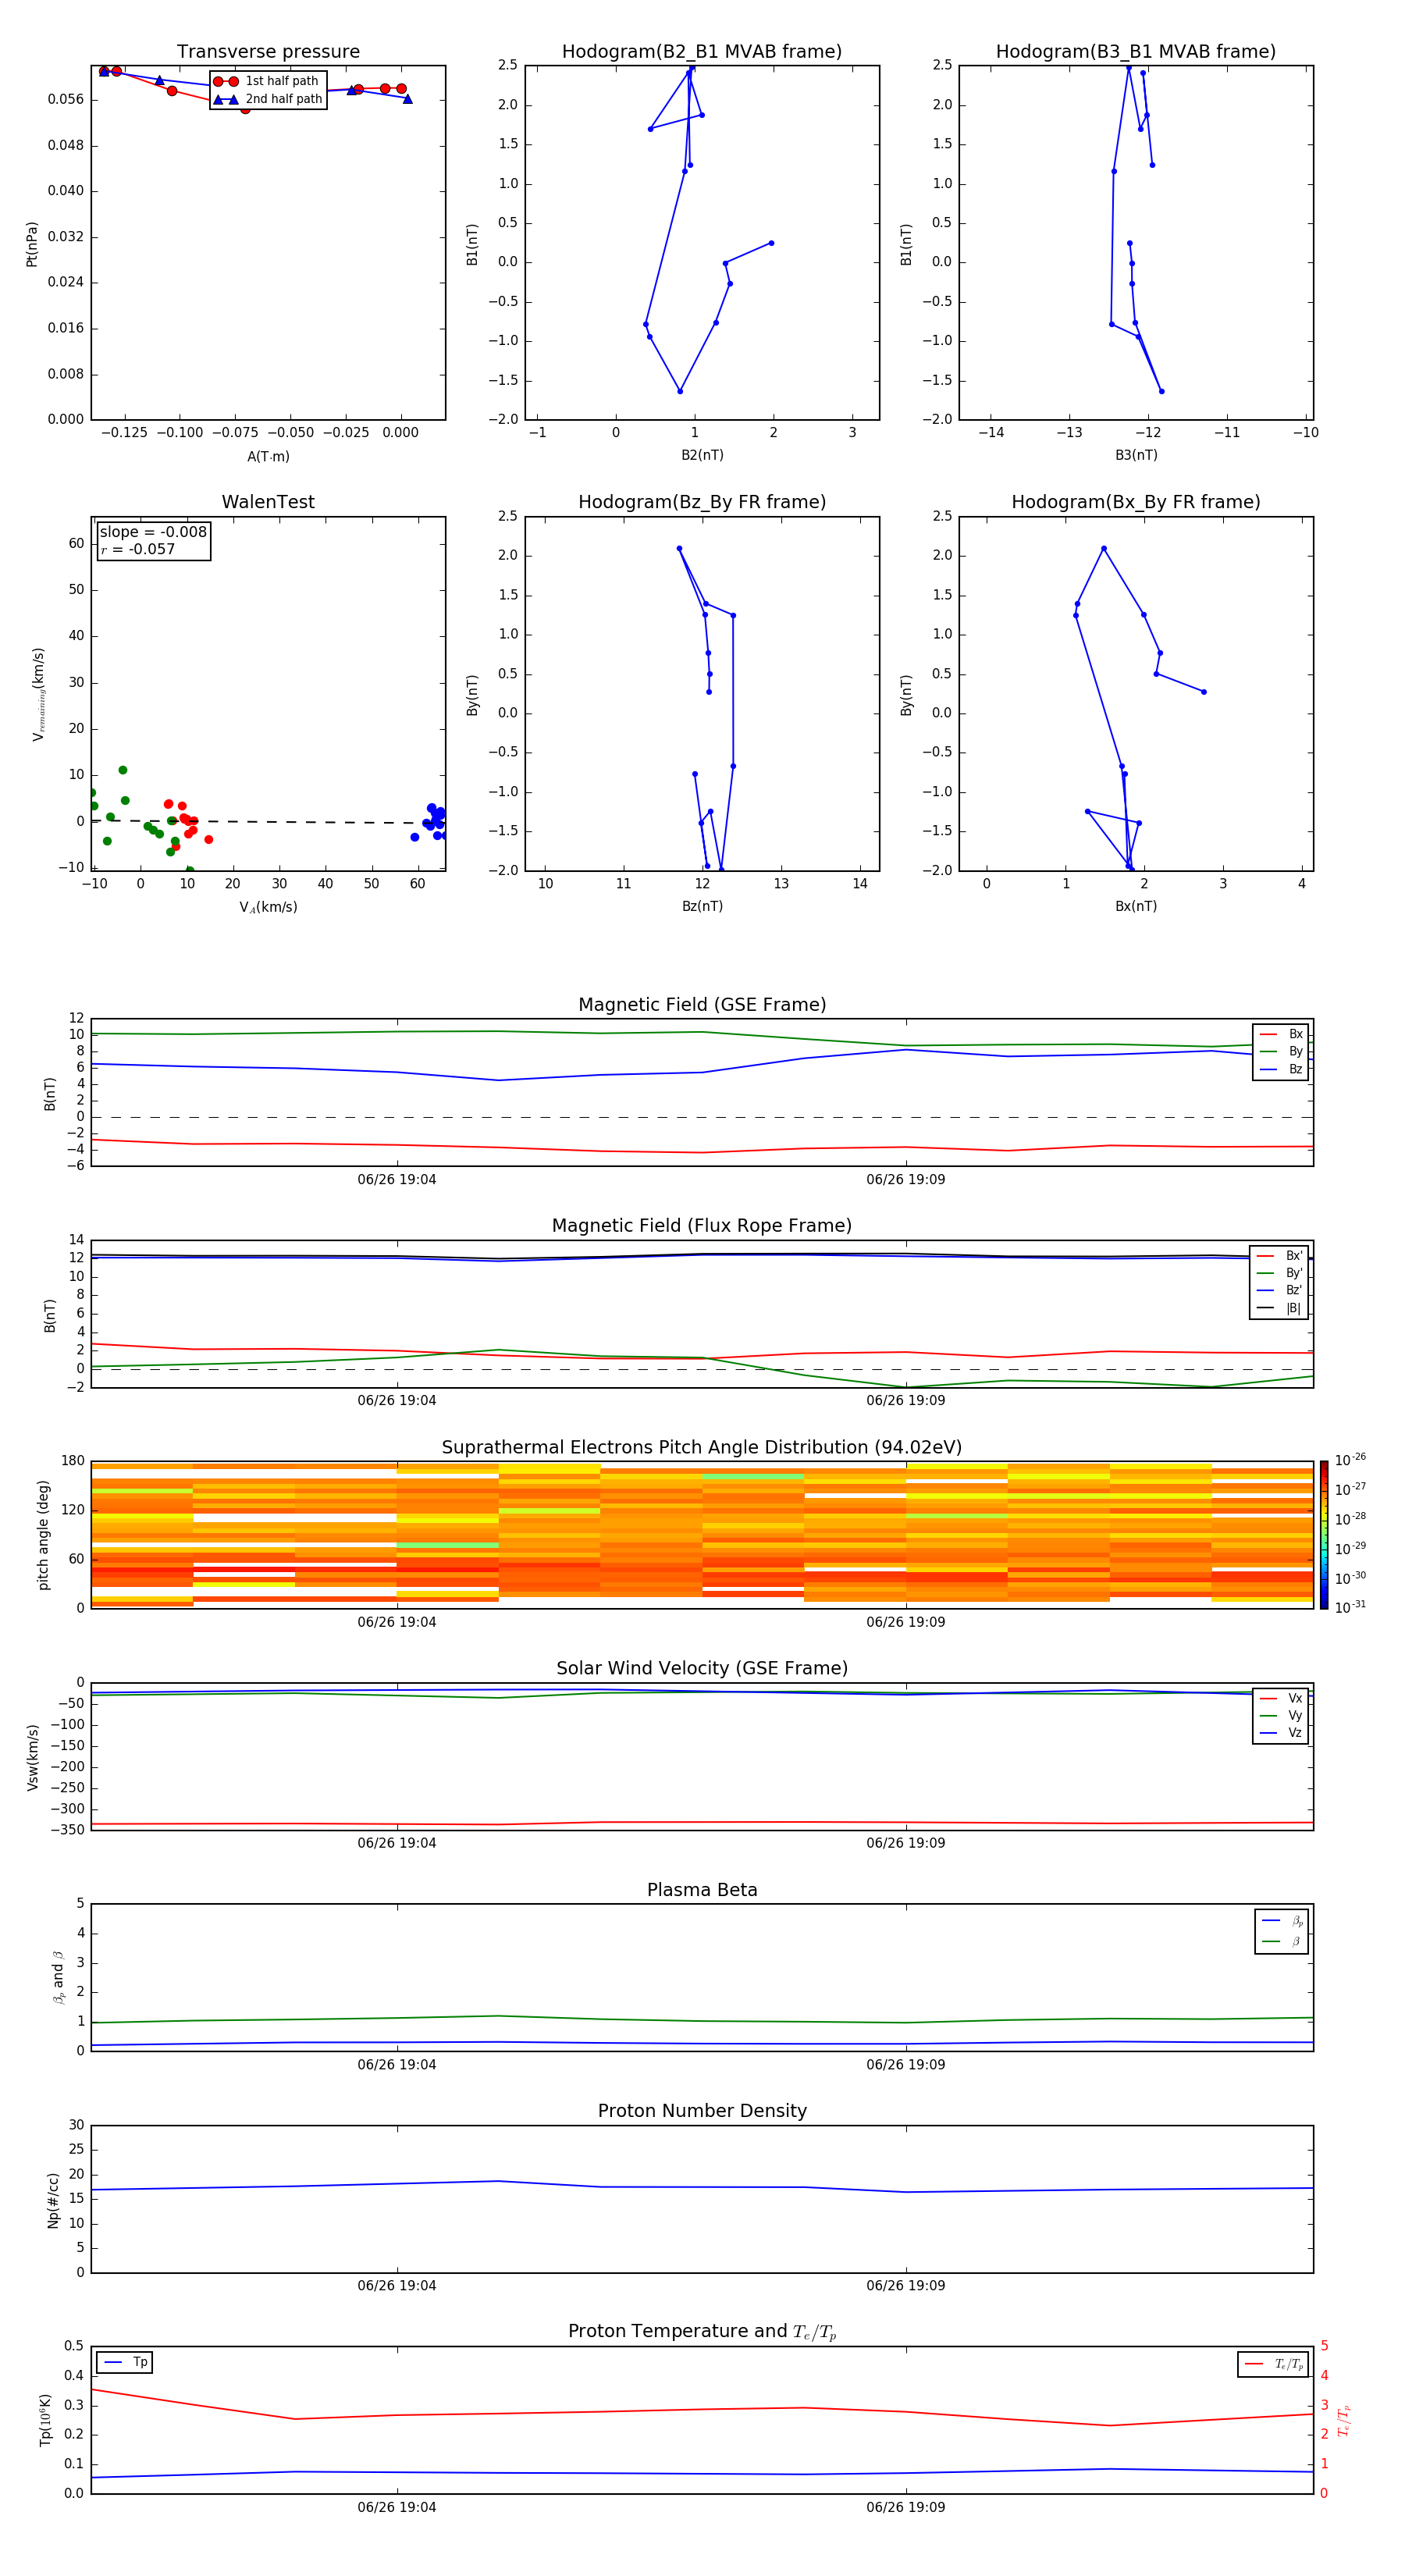Click the 'B2(nT)' x-axis label
Viewport: 1405px width, 2576px height.
point(702,455)
